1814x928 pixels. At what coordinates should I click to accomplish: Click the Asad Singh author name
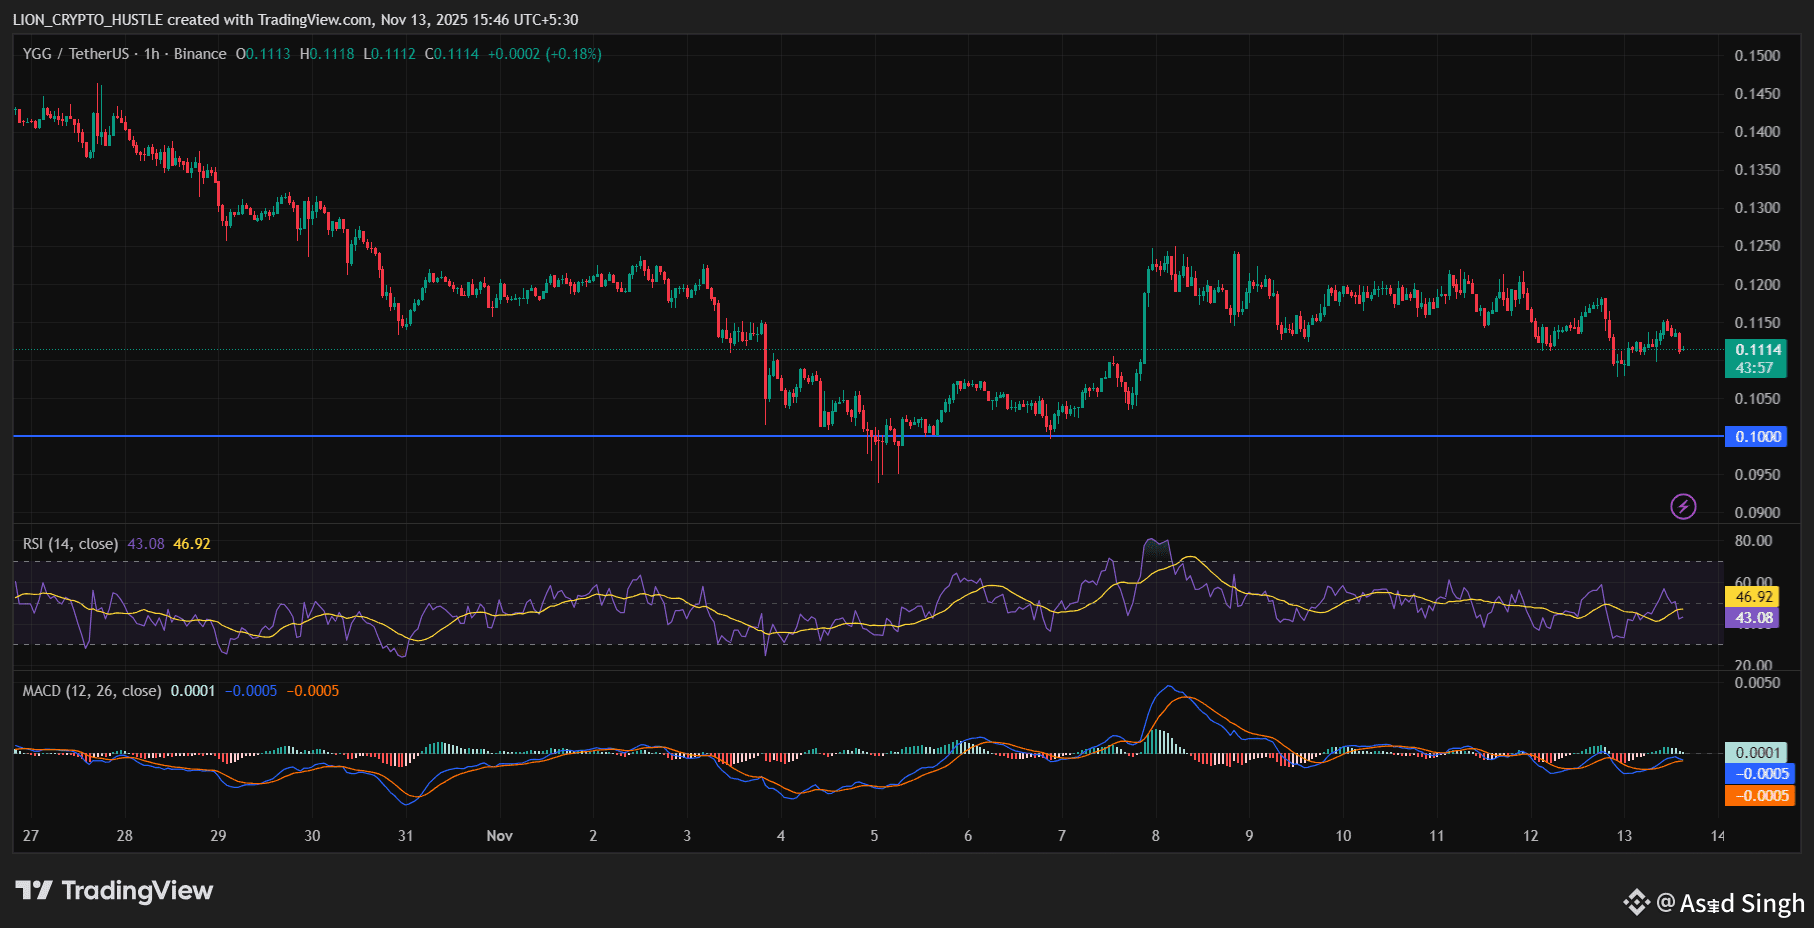(1742, 903)
